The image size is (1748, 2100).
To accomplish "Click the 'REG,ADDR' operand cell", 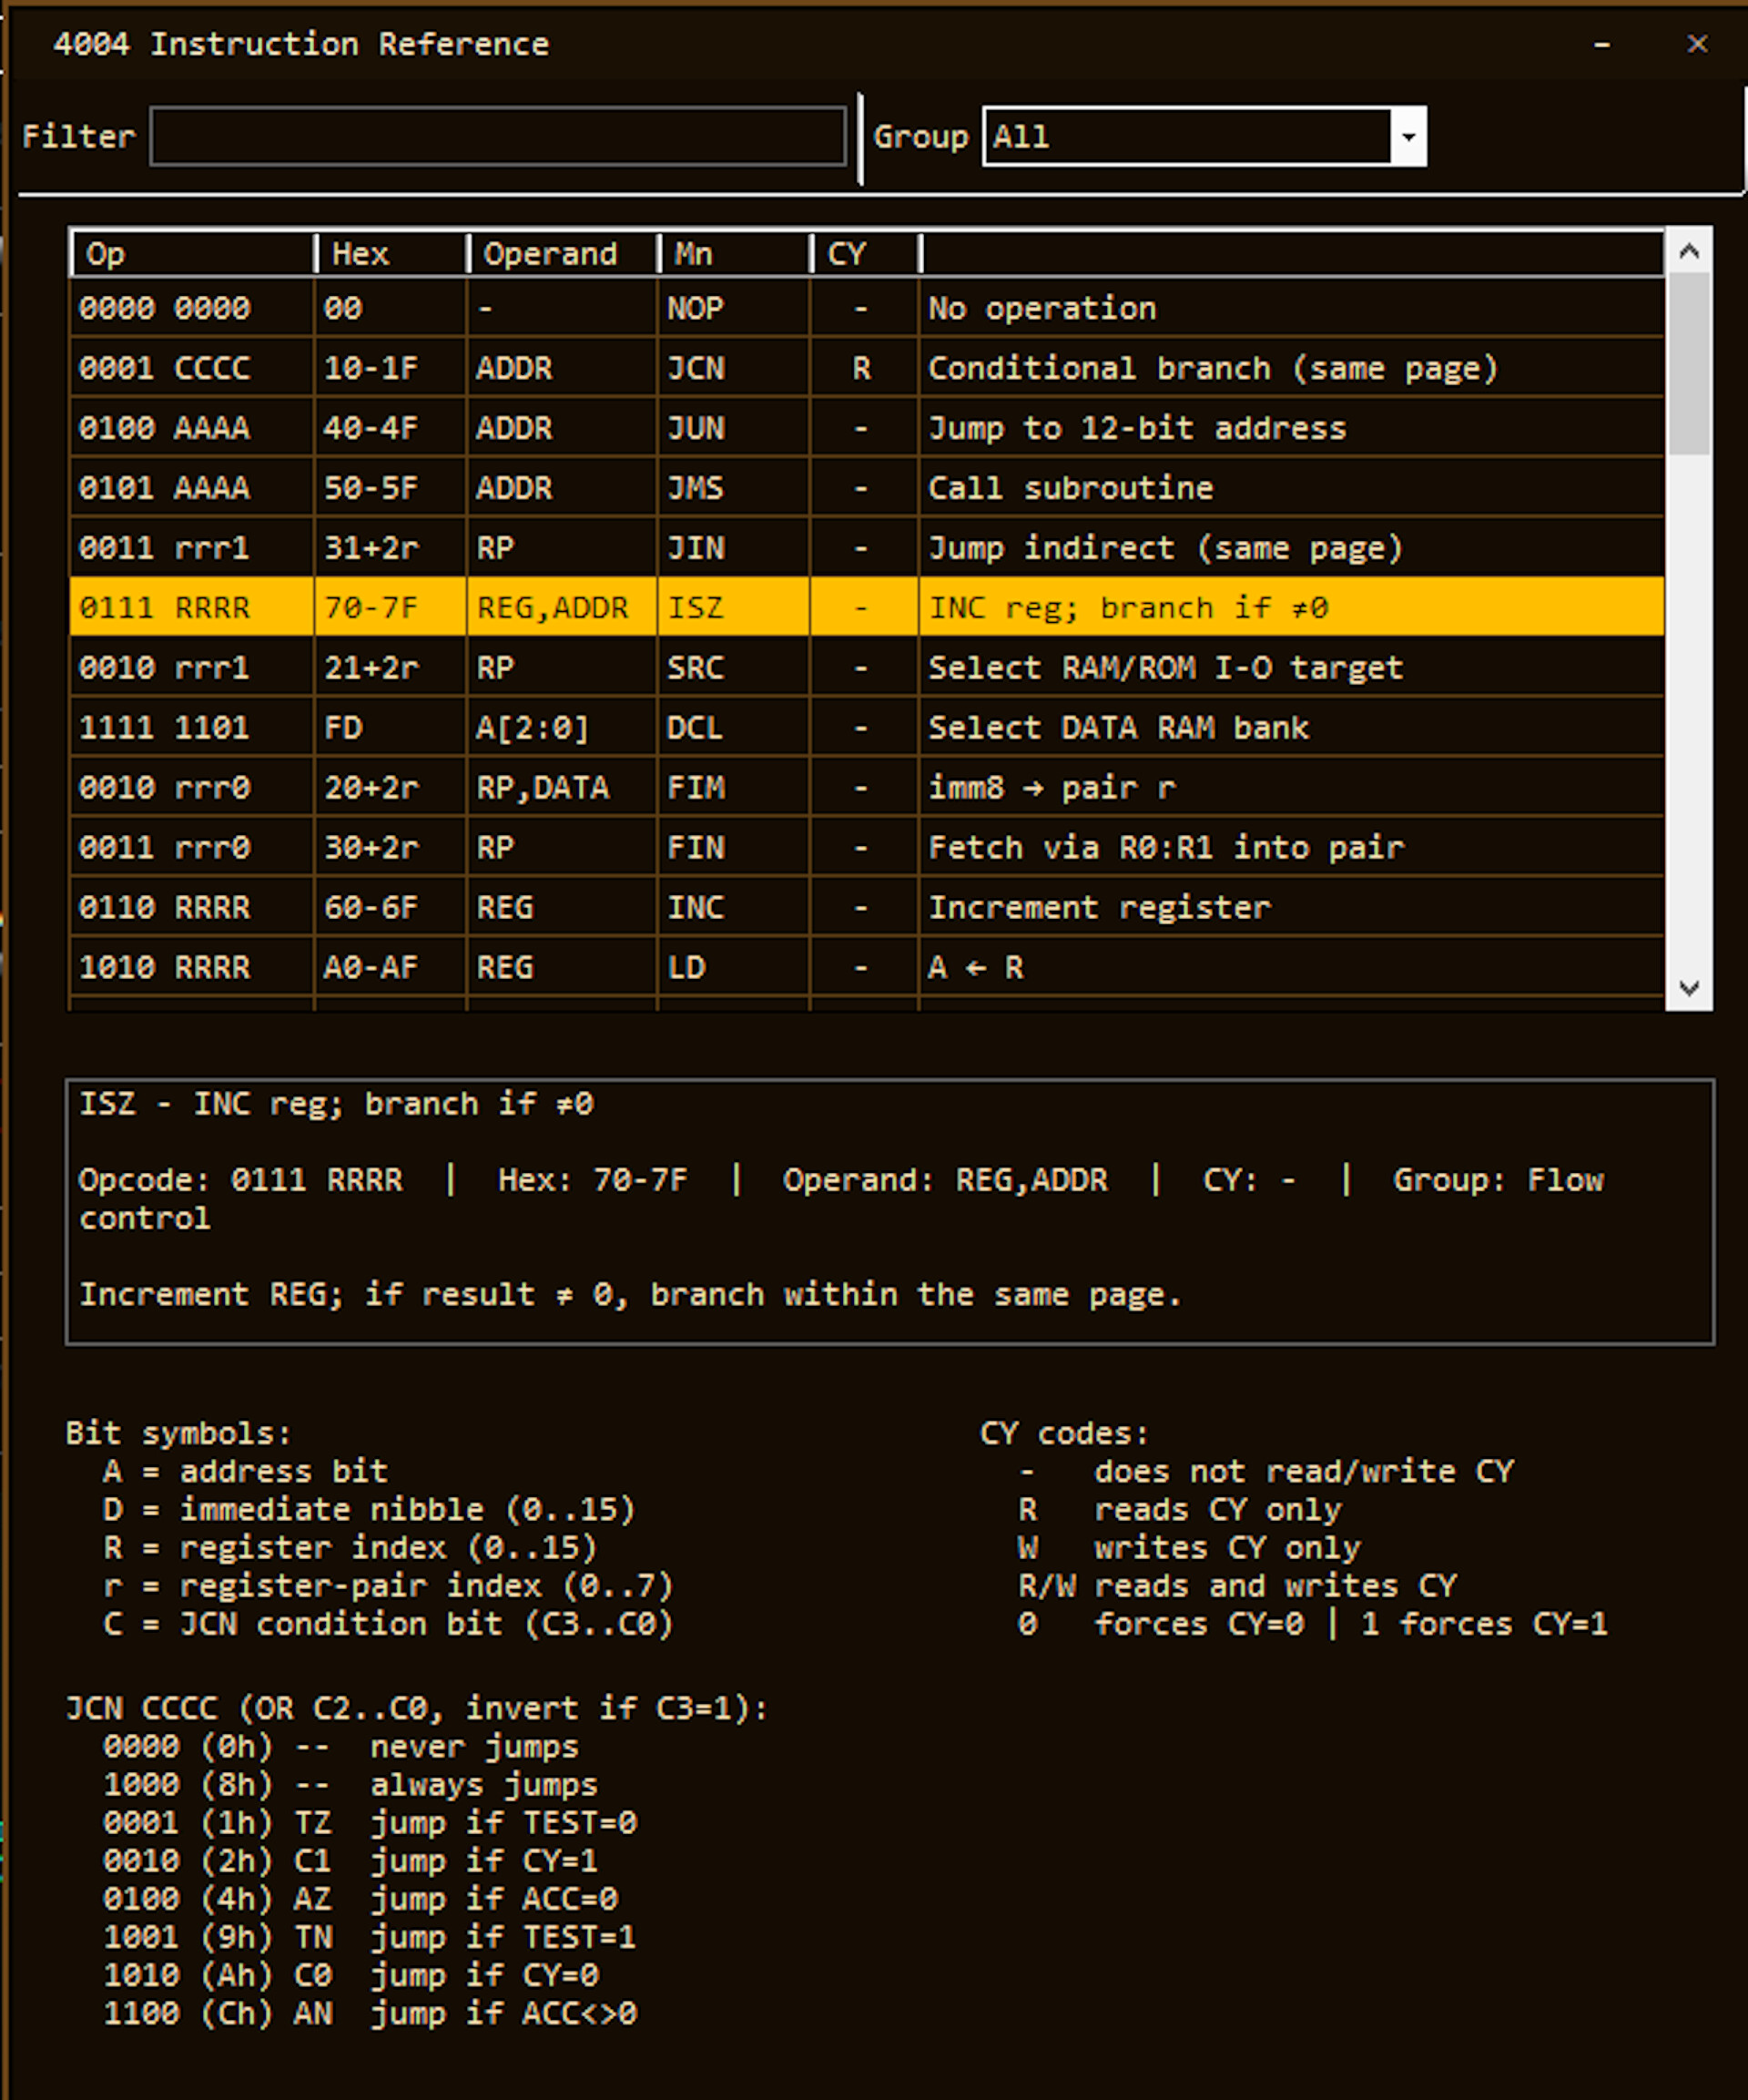I will coord(562,607).
